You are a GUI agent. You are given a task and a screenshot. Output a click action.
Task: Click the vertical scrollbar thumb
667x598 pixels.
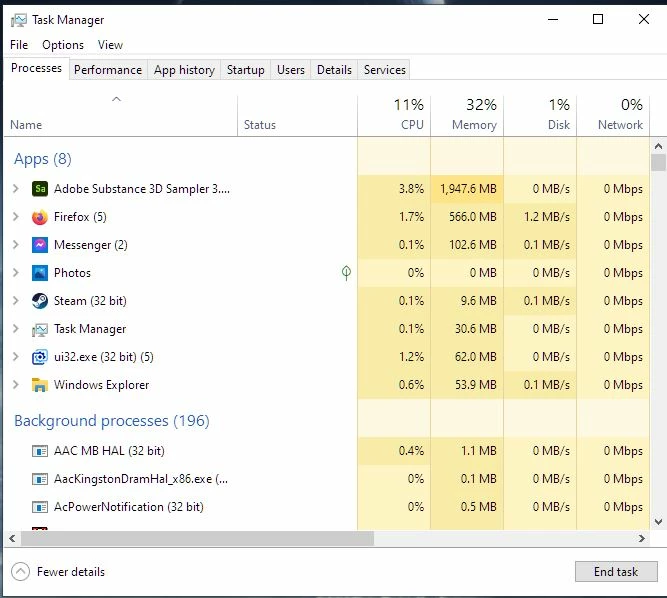coord(658,163)
